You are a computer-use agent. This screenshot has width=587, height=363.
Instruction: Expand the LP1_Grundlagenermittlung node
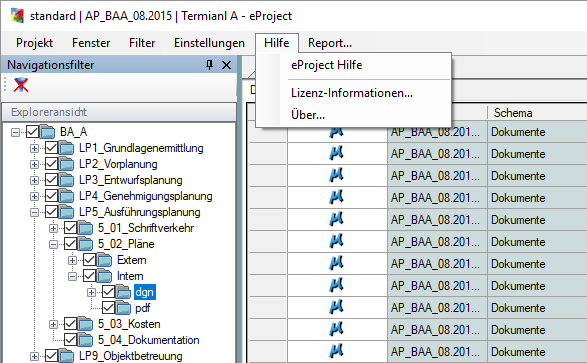tap(34, 148)
